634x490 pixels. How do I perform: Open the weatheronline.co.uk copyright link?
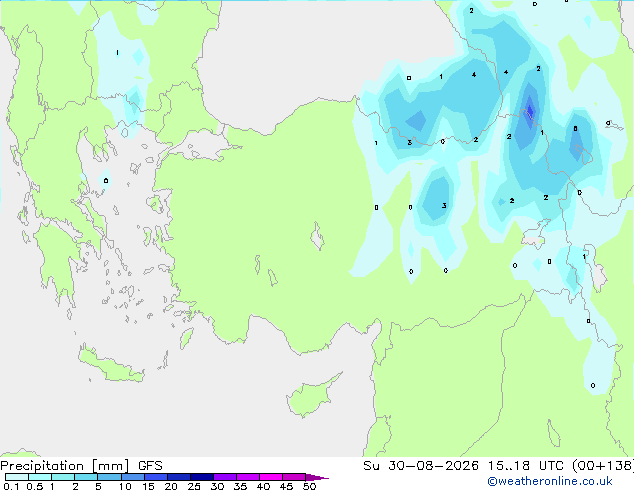[x=550, y=481]
